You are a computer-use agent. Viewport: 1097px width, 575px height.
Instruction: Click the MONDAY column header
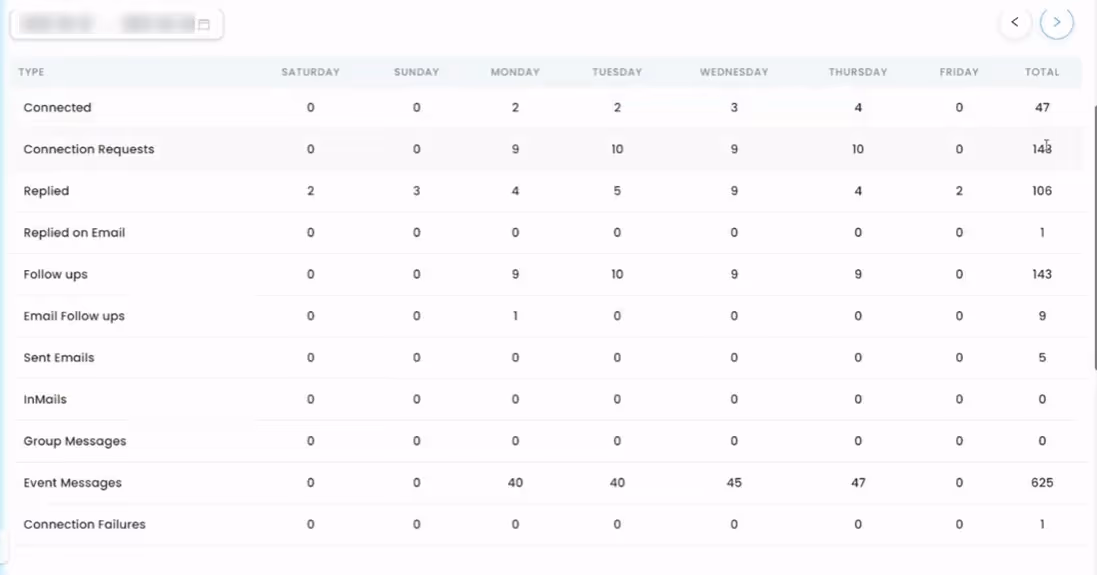[x=515, y=72]
